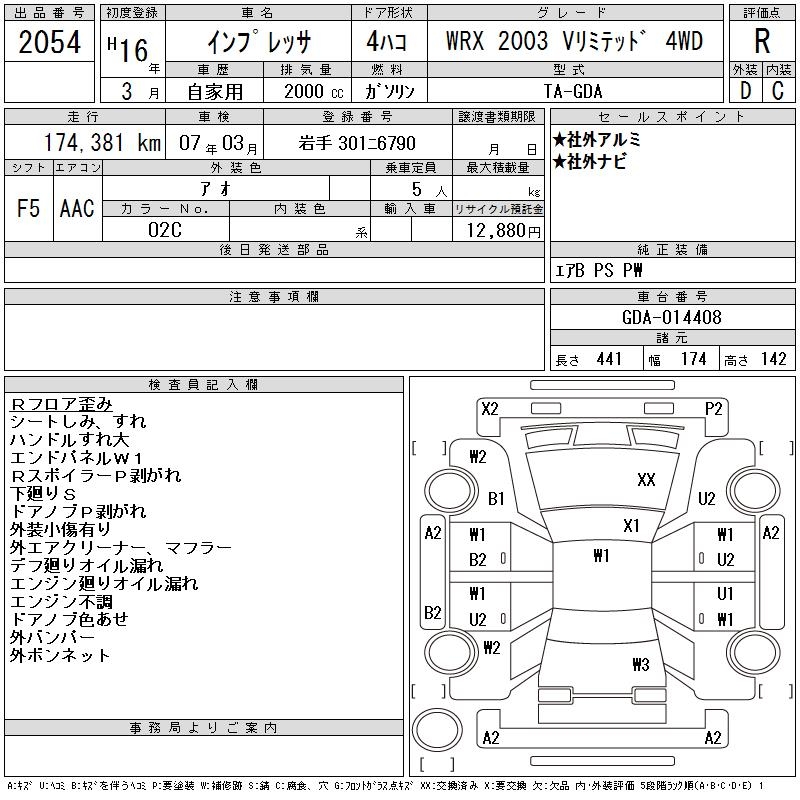Click the color number 02C field
The height and width of the screenshot is (800, 800).
click(165, 230)
